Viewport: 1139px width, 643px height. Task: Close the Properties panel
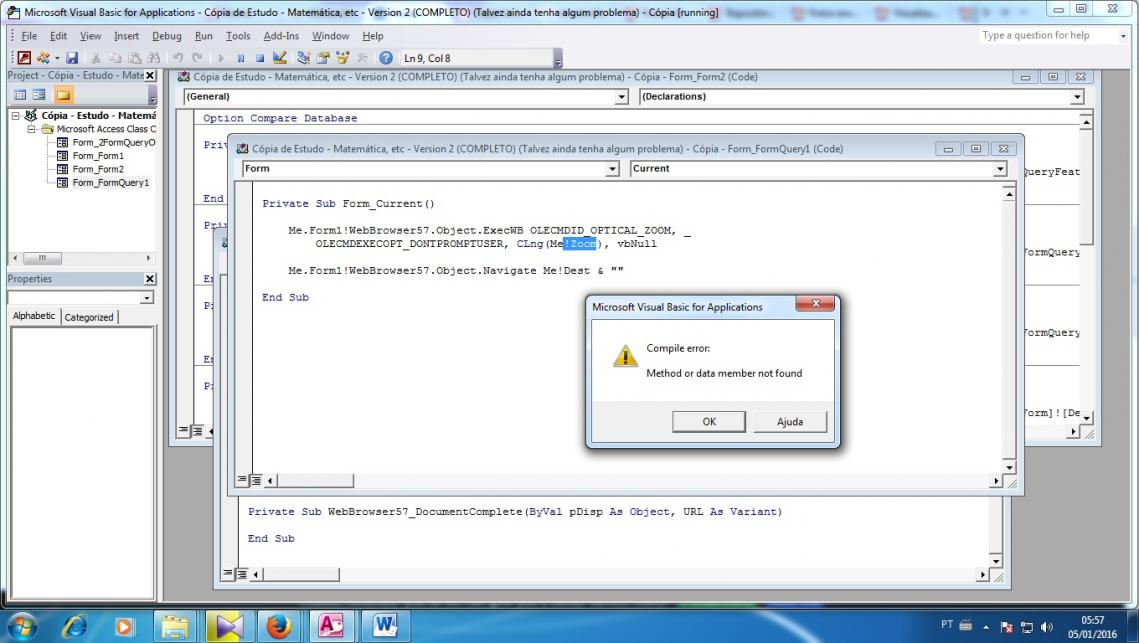click(x=150, y=279)
